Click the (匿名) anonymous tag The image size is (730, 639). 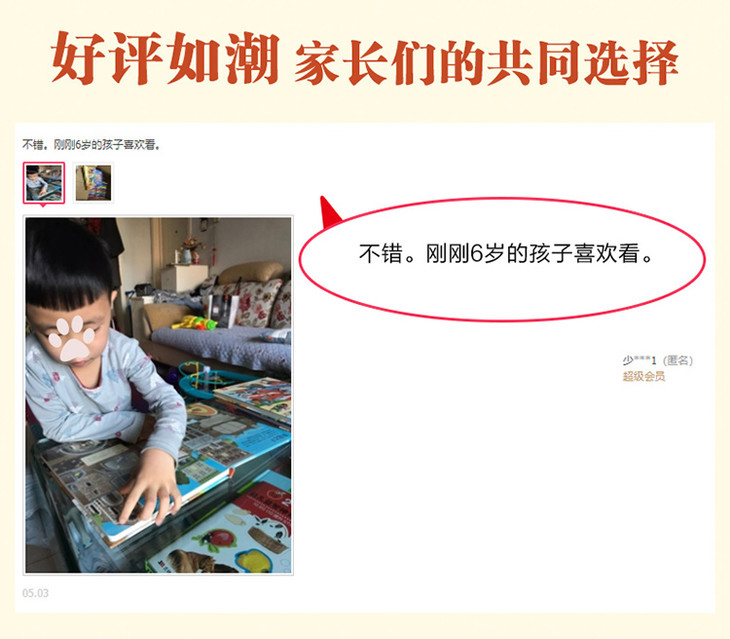pos(677,360)
